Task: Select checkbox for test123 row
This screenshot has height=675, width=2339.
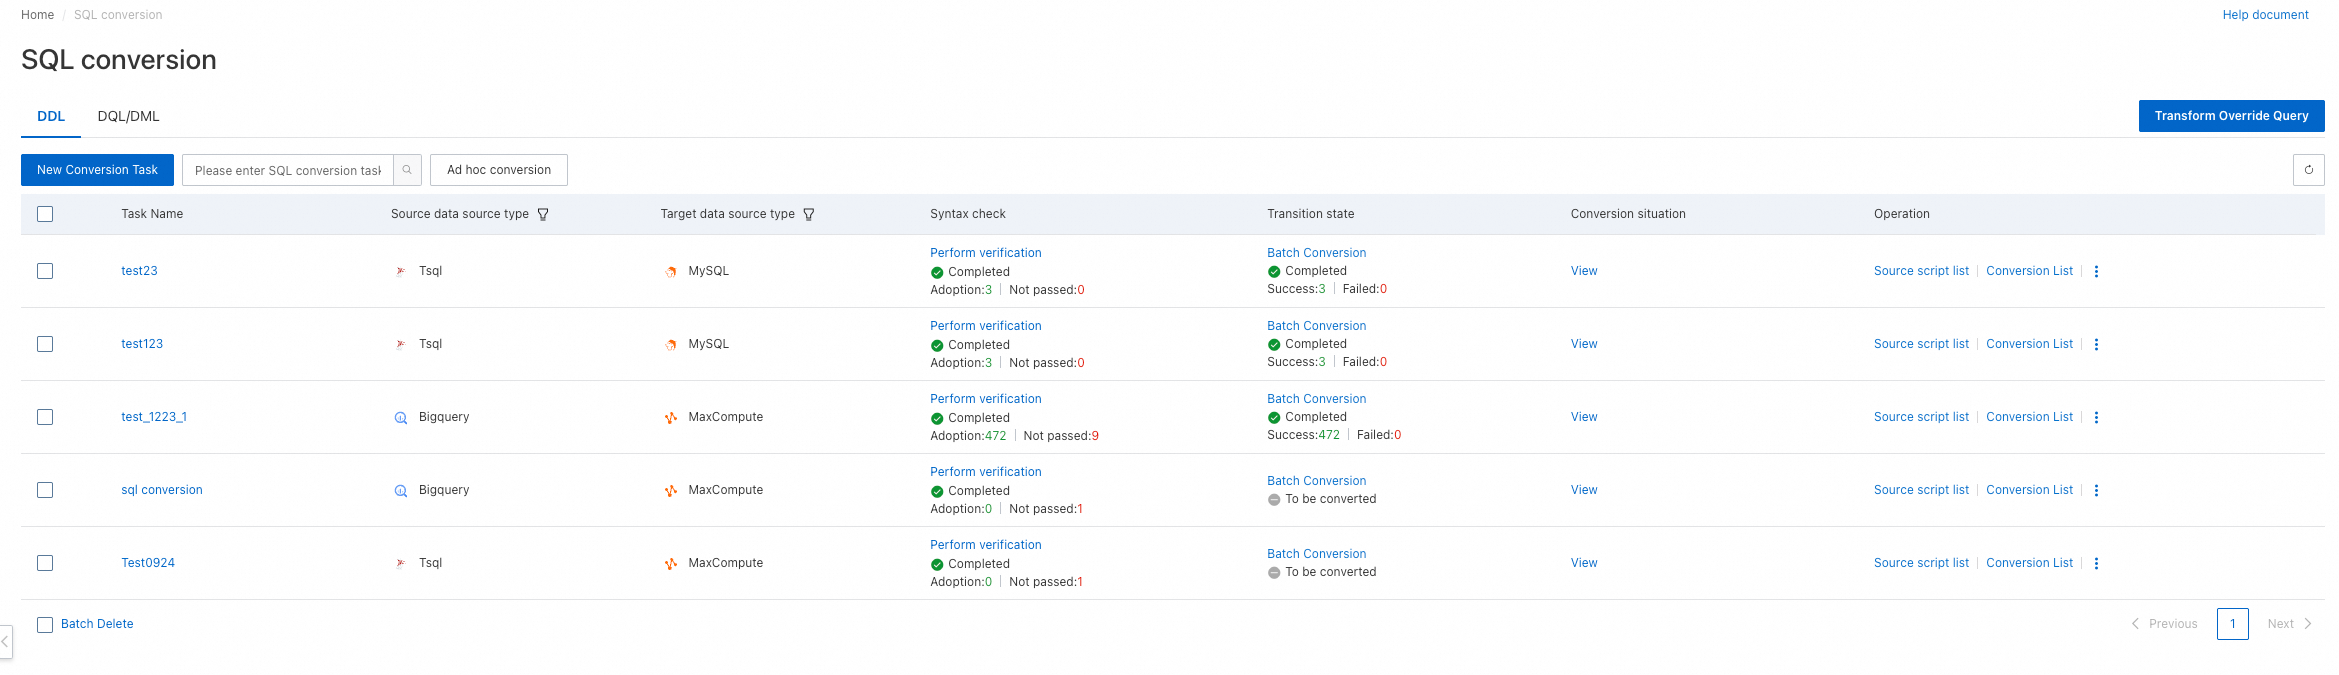Action: click(x=45, y=344)
